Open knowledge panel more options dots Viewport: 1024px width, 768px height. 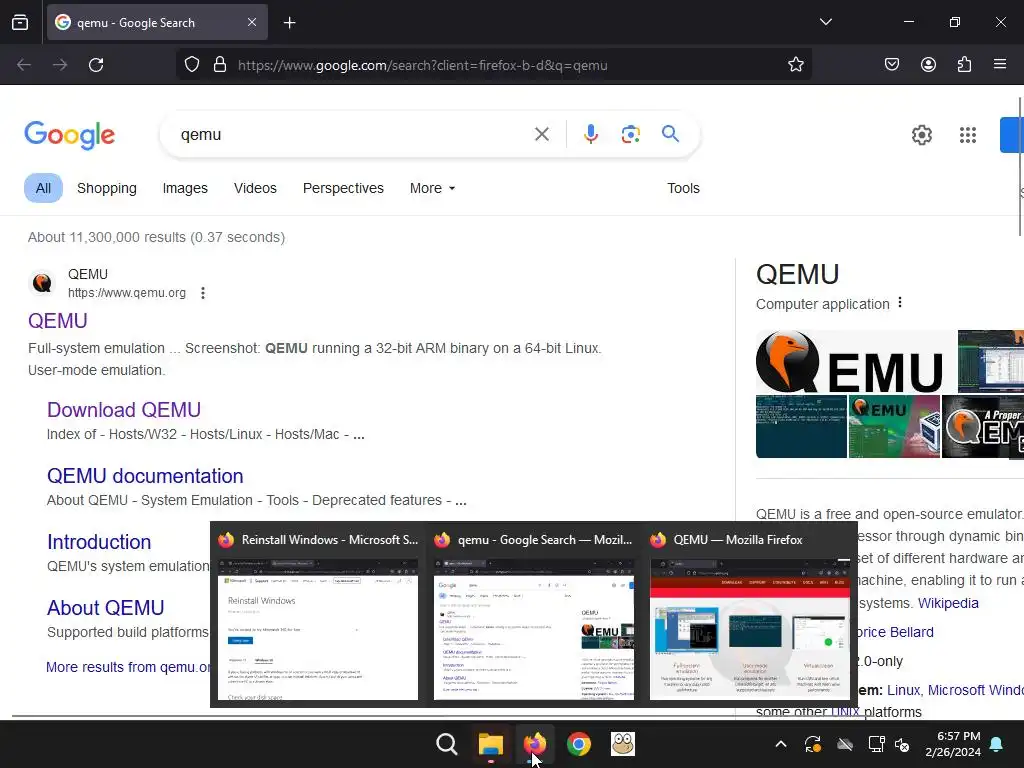[900, 302]
